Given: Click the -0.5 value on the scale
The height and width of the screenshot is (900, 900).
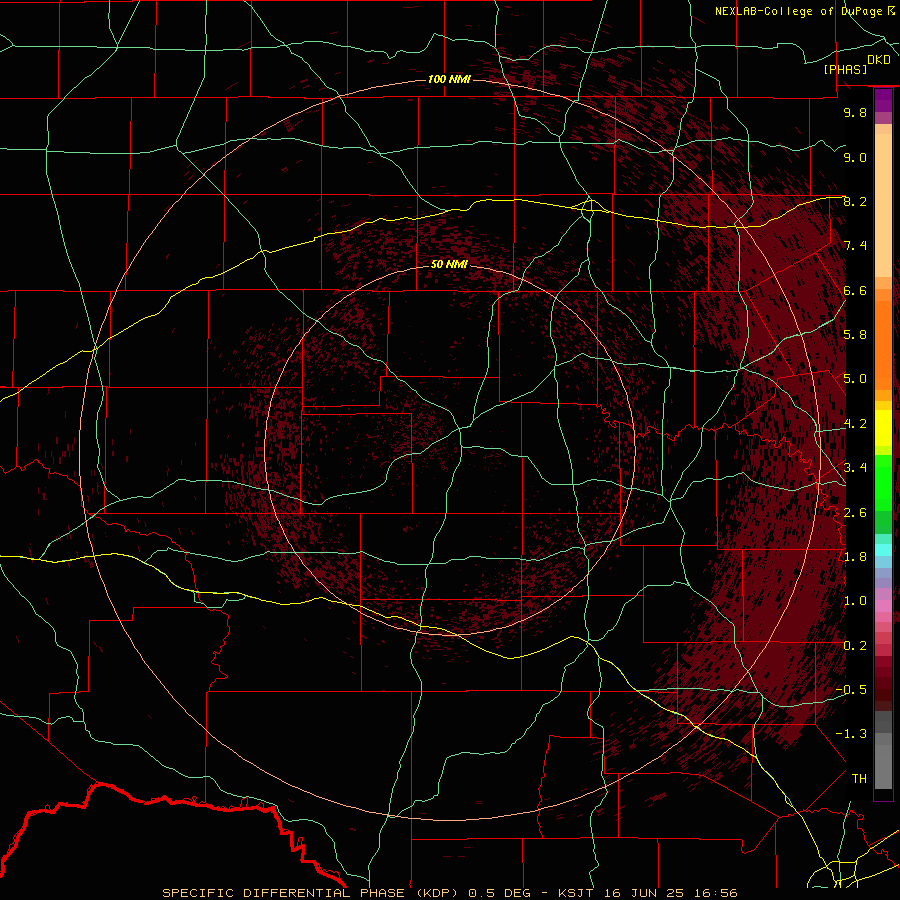Looking at the screenshot, I should [851, 690].
